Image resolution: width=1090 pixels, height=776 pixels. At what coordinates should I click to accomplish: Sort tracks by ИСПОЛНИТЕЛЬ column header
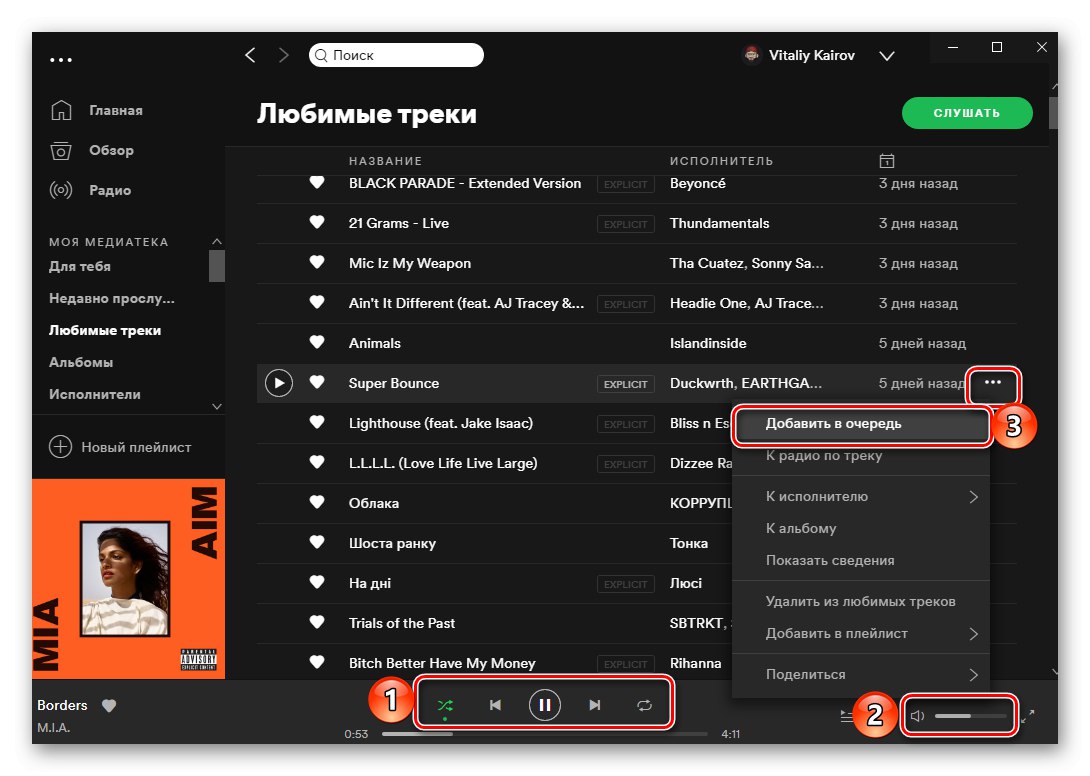[722, 161]
